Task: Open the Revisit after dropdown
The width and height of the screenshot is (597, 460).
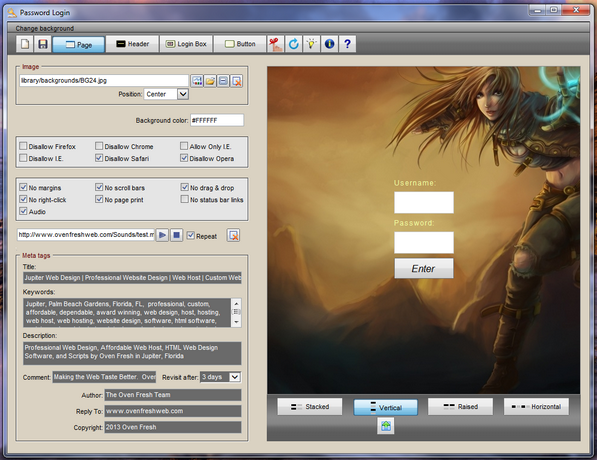Action: (x=235, y=377)
